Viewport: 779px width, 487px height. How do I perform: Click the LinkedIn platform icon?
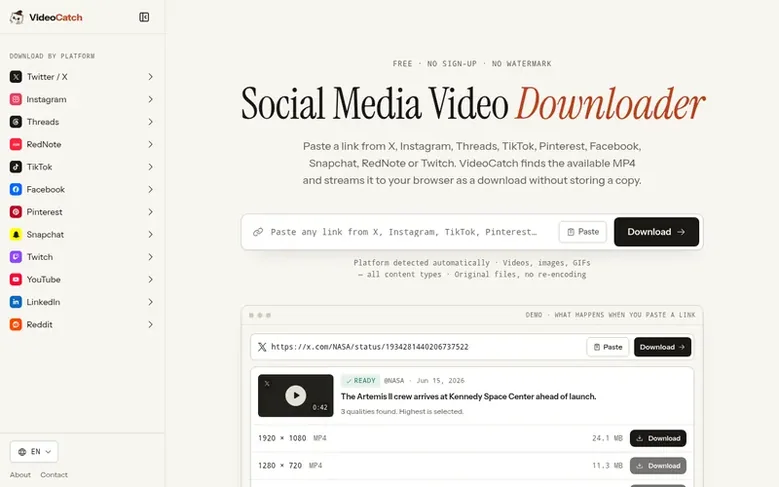point(16,302)
